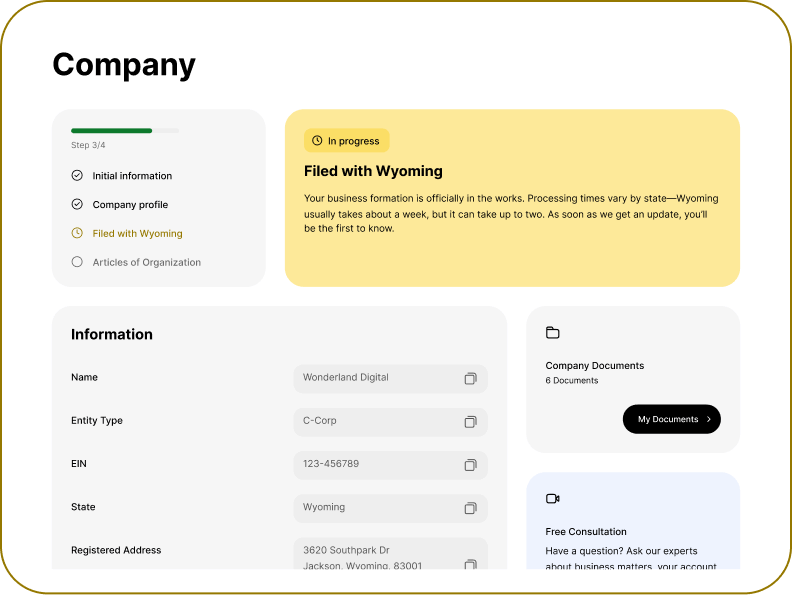Go to the Initial information step
The image size is (792, 595).
click(x=132, y=175)
